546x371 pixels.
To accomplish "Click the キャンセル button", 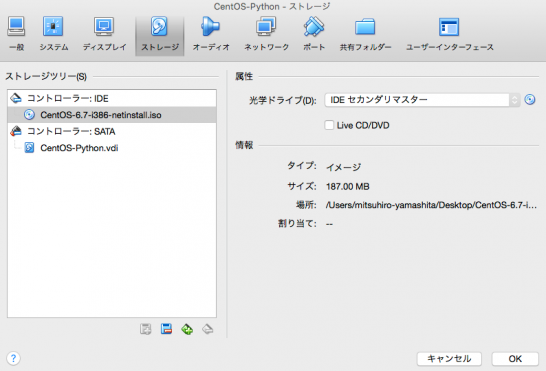I will [449, 359].
